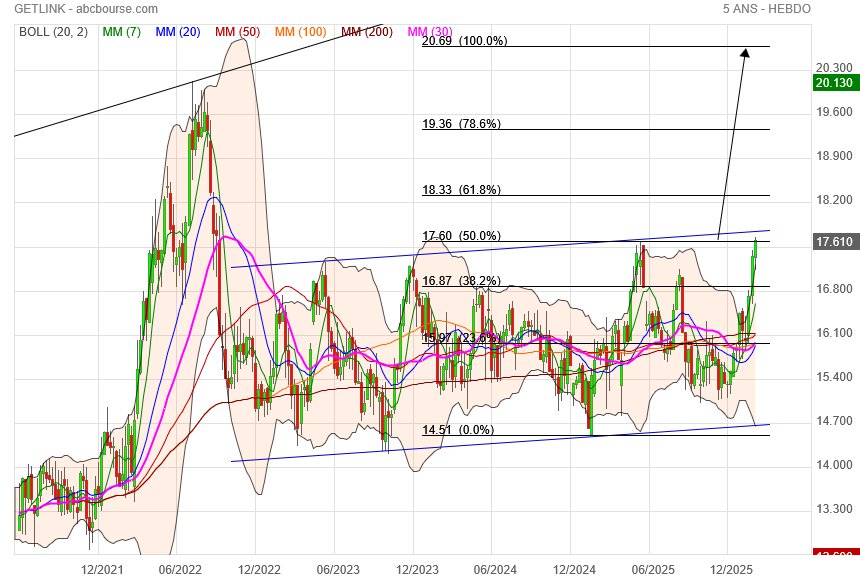Click the 14.000 price axis value
The image size is (860, 580).
pyautogui.click(x=834, y=465)
